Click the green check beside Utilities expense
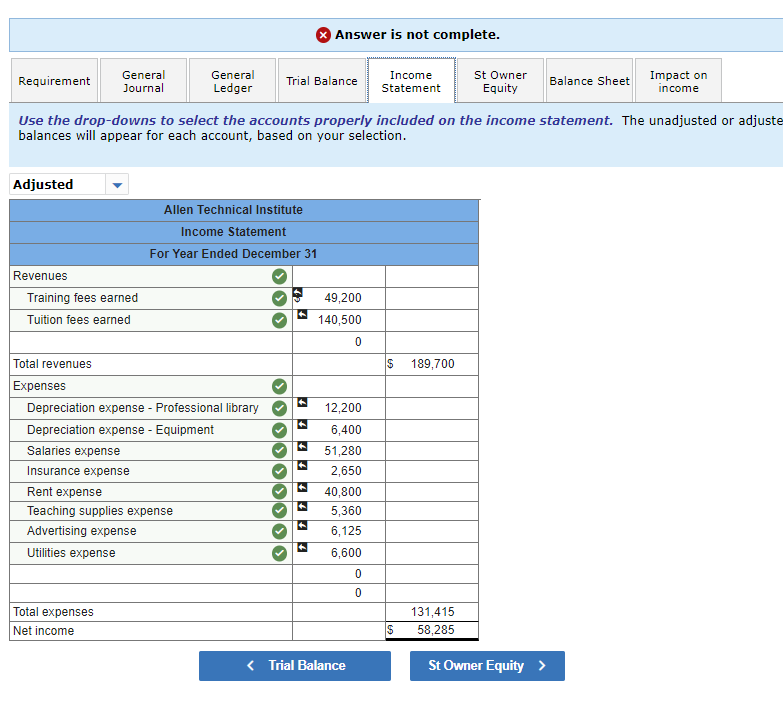The width and height of the screenshot is (783, 712). pyautogui.click(x=279, y=553)
